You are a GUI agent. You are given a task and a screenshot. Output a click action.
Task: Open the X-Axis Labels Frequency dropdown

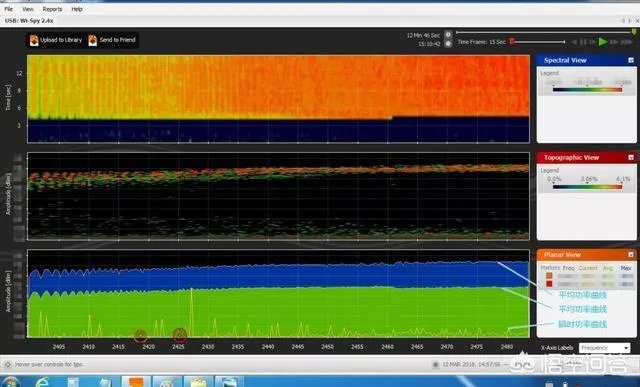click(x=604, y=348)
